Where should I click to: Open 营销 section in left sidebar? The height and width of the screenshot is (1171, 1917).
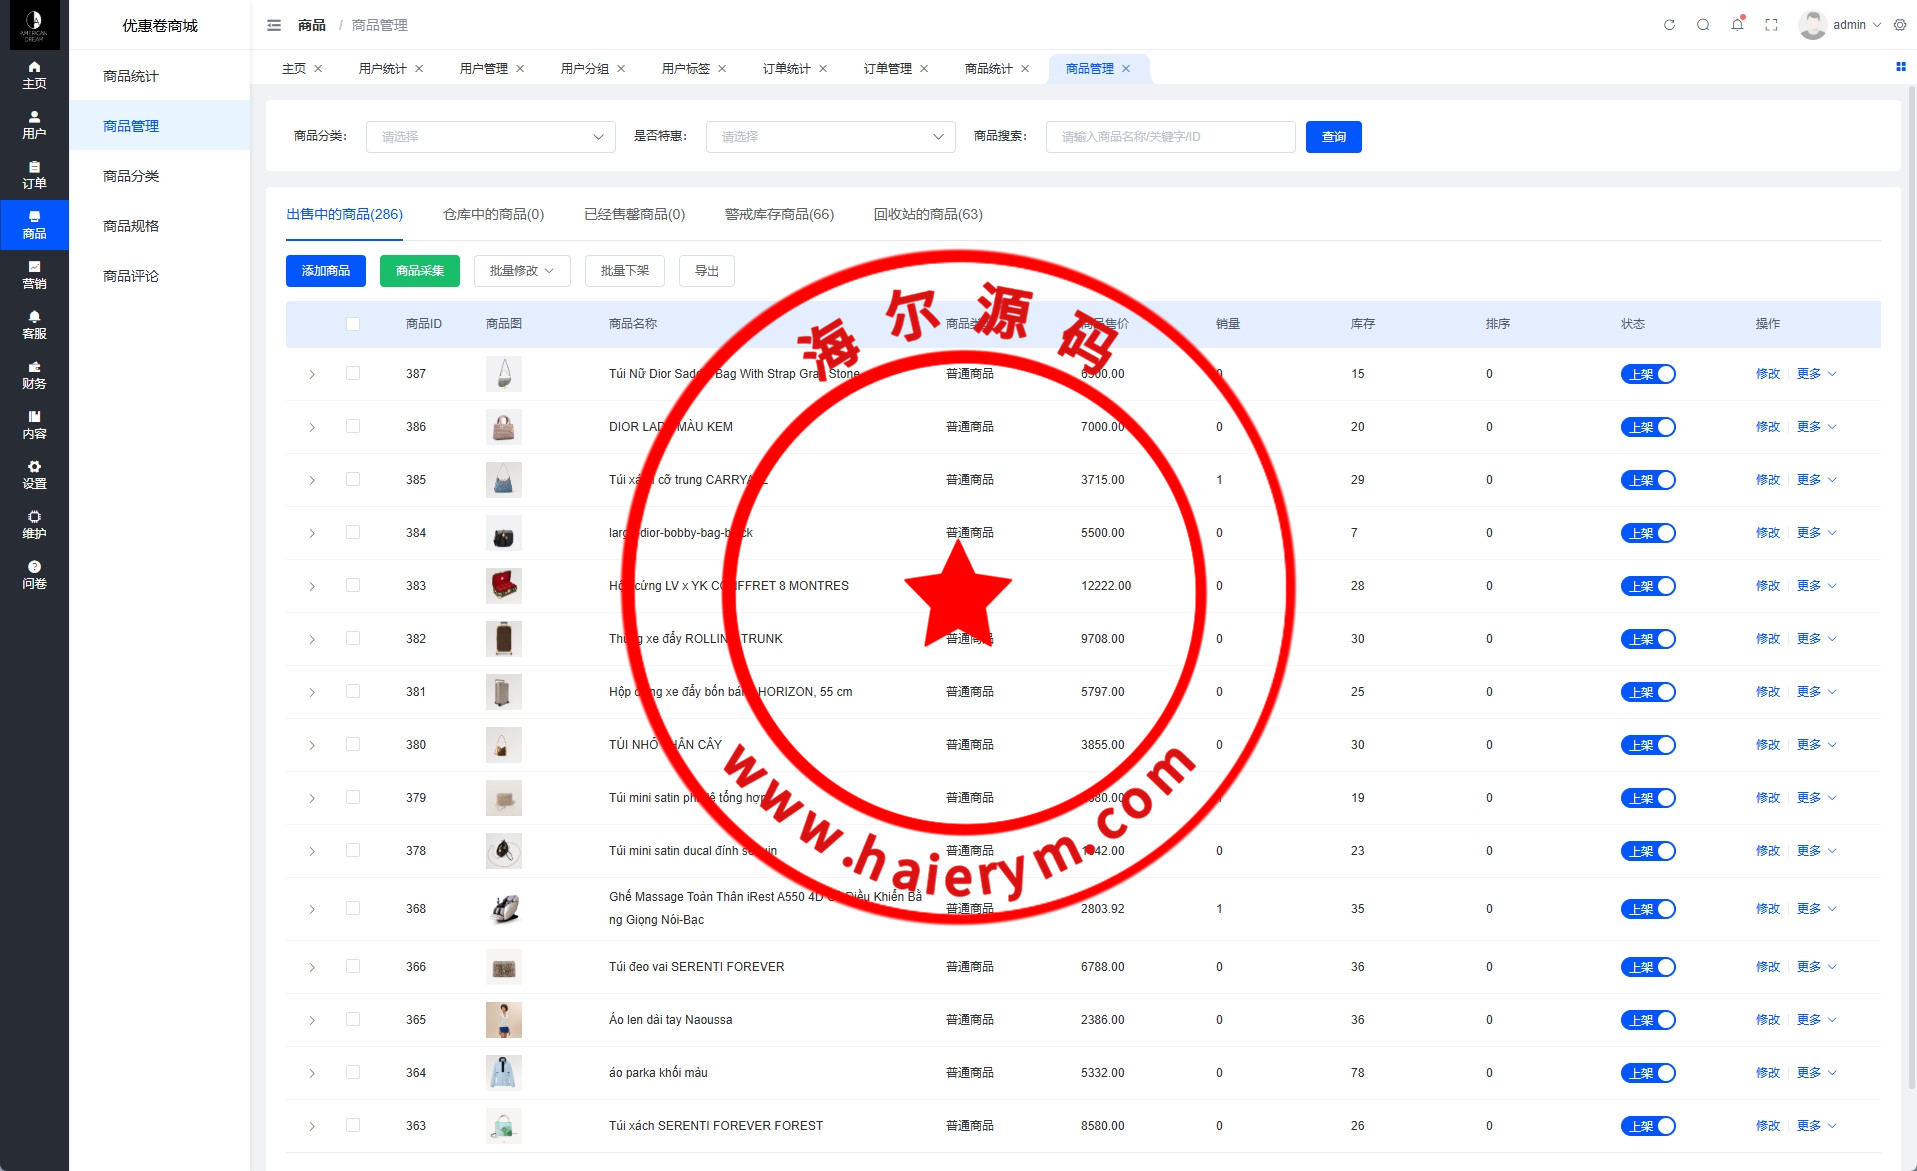point(34,275)
